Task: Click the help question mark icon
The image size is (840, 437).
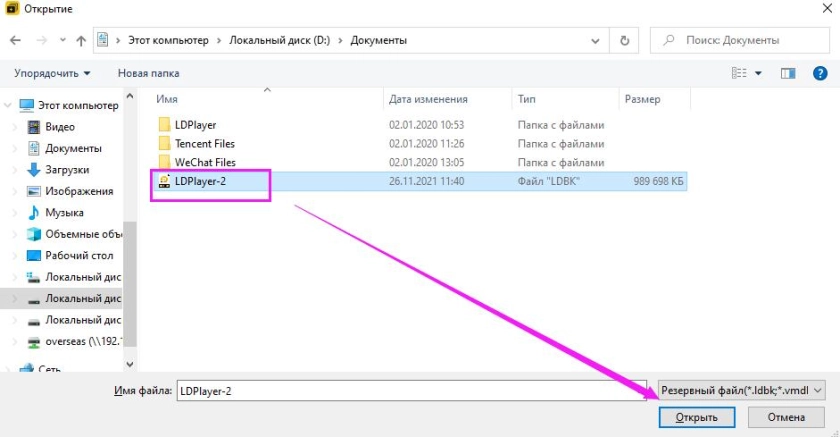Action: pos(820,73)
